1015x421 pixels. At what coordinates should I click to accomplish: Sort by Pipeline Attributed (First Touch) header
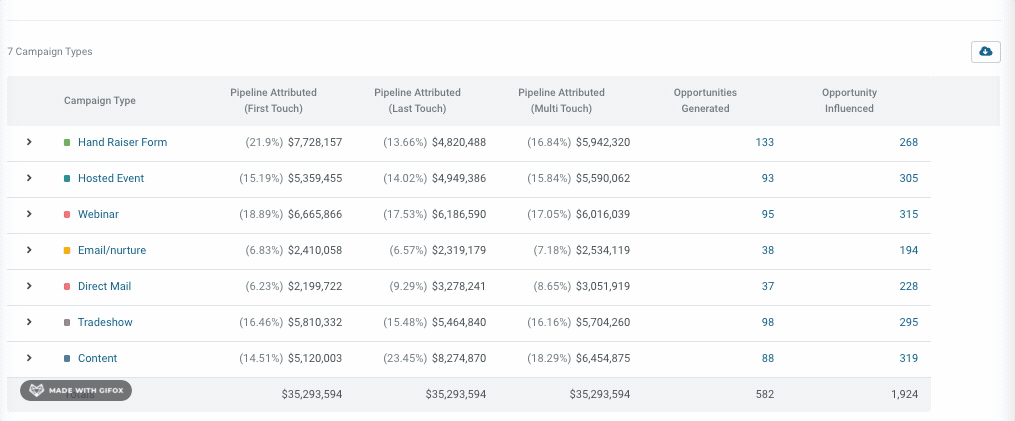coord(273,100)
